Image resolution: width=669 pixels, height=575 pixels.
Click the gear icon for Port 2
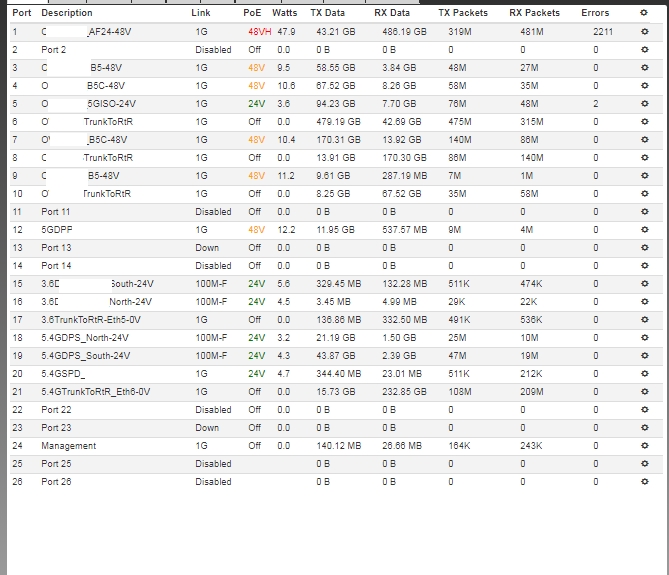[x=644, y=49]
